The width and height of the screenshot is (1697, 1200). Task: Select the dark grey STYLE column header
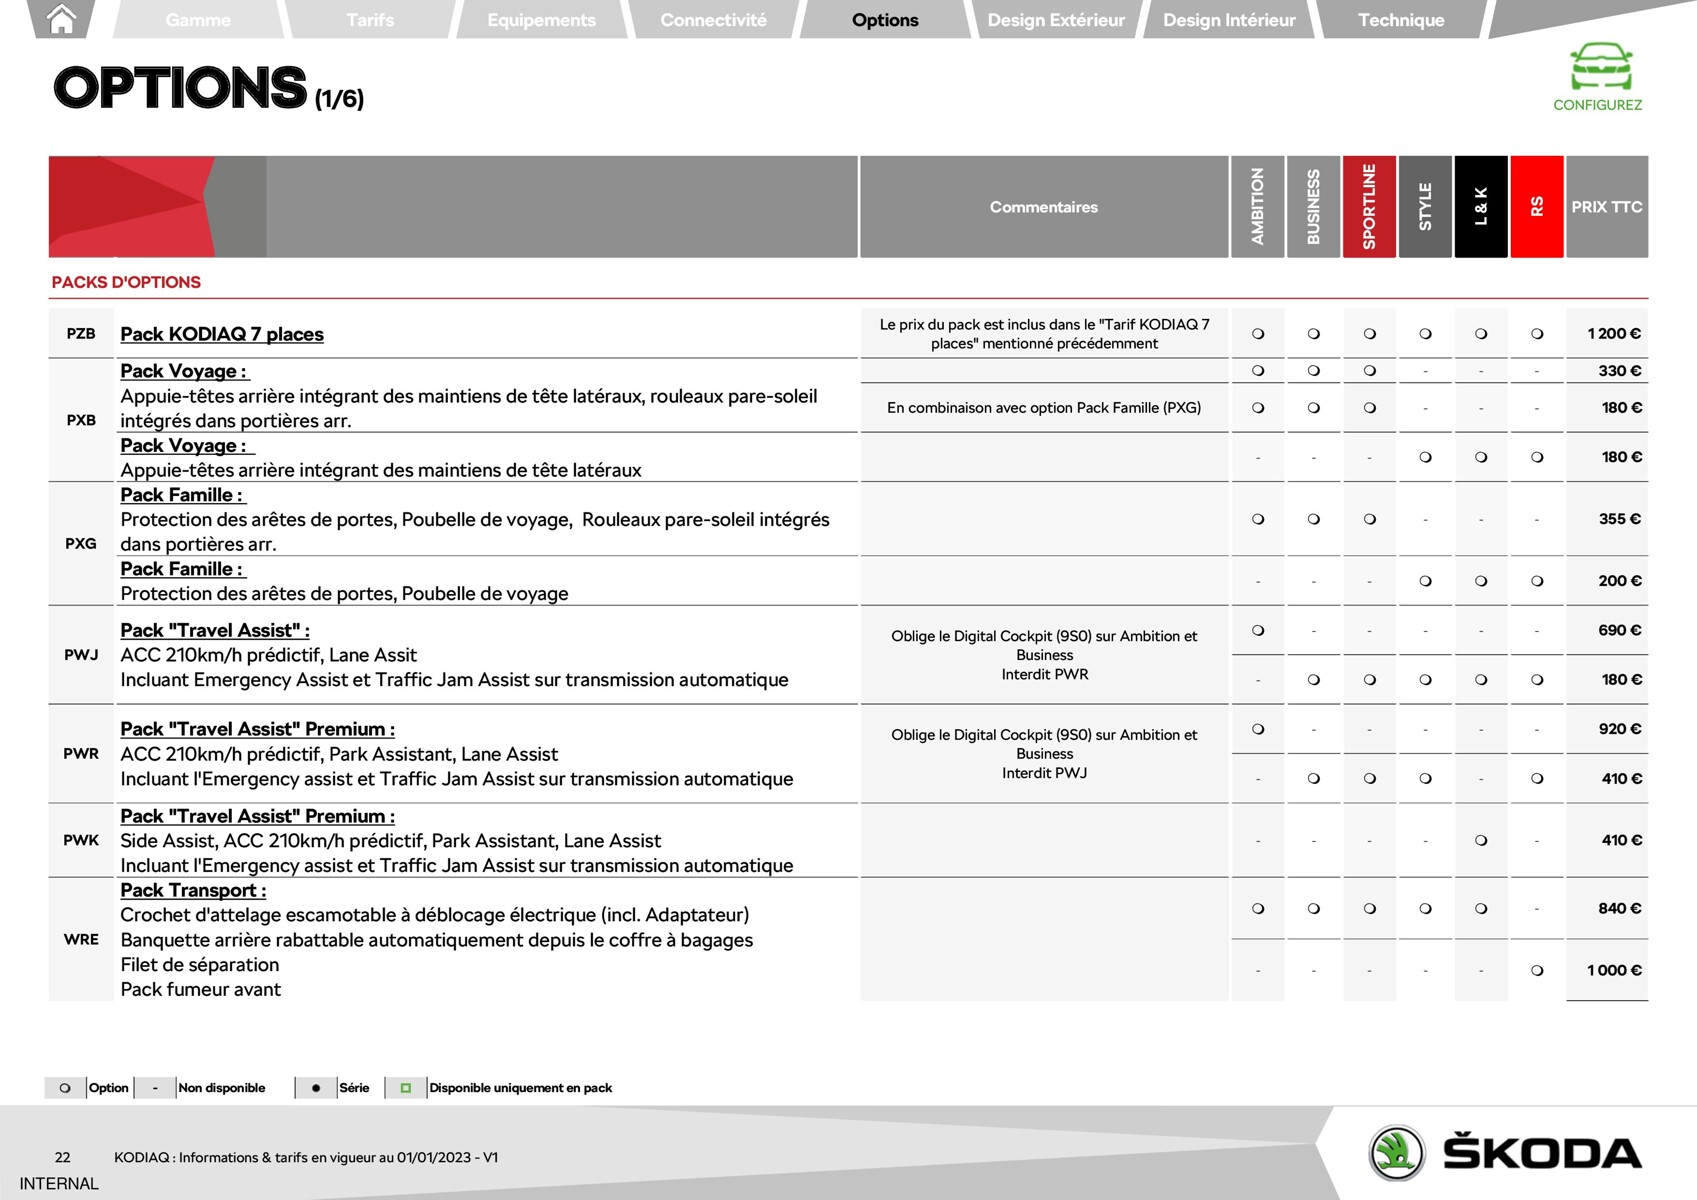[x=1426, y=207]
